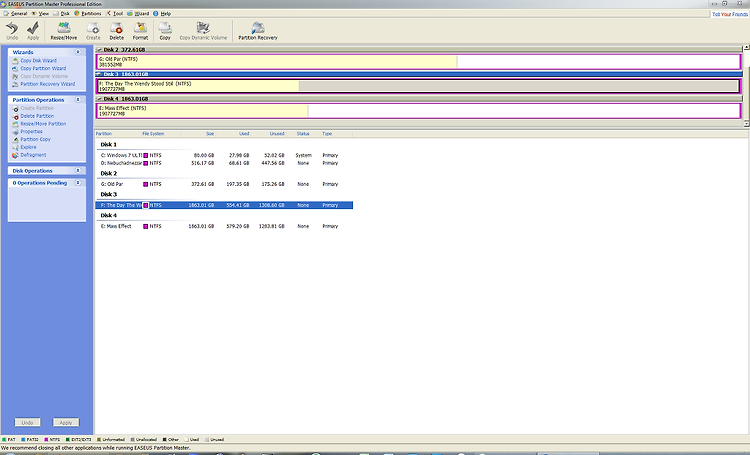Viewport: 750px width, 455px height.
Task: Select the G: Old Par bar in disk map
Action: coord(419,62)
